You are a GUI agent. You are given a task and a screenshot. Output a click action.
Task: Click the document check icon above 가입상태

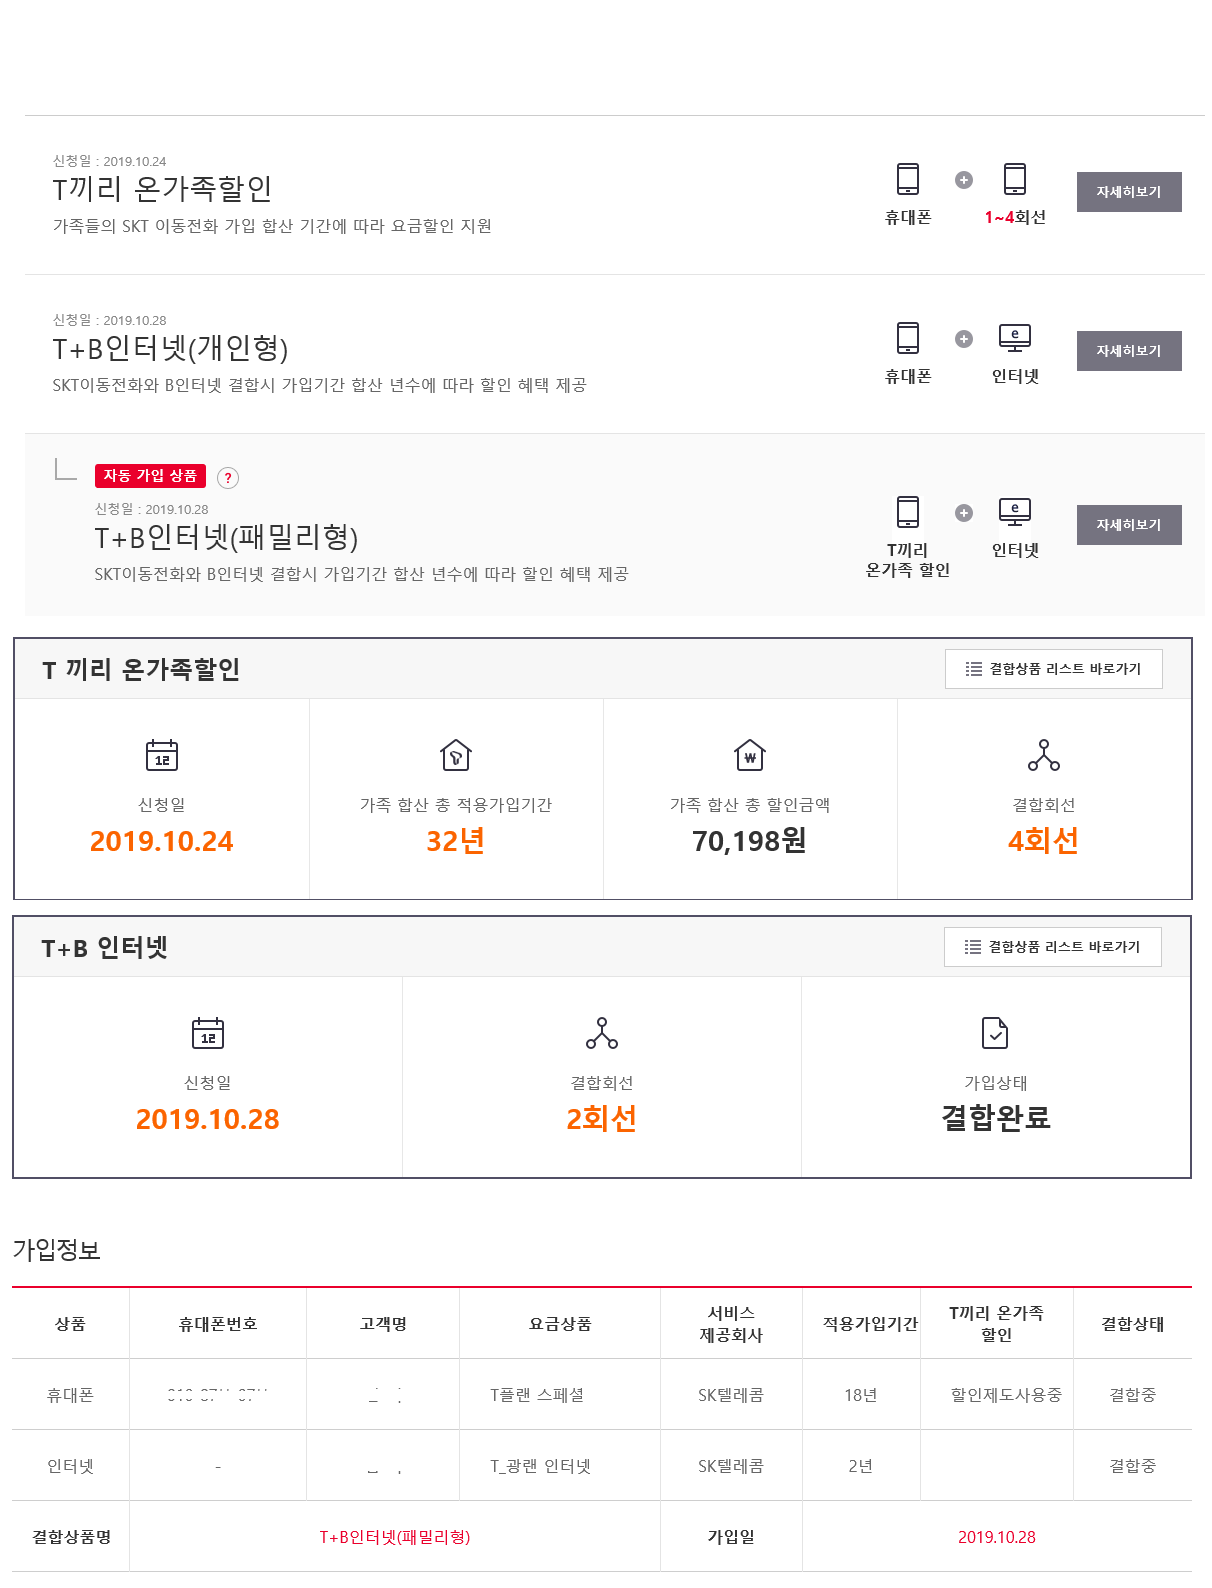pos(995,1033)
